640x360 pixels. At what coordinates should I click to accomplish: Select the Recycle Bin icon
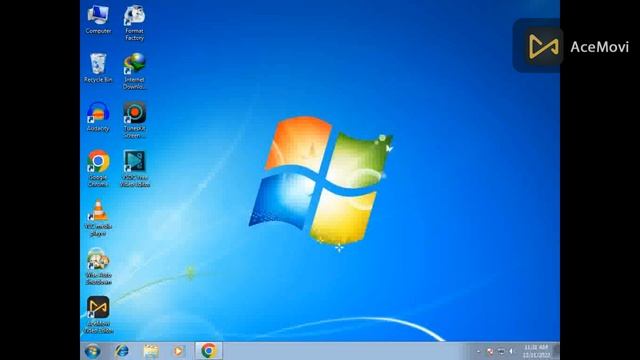coord(98,68)
